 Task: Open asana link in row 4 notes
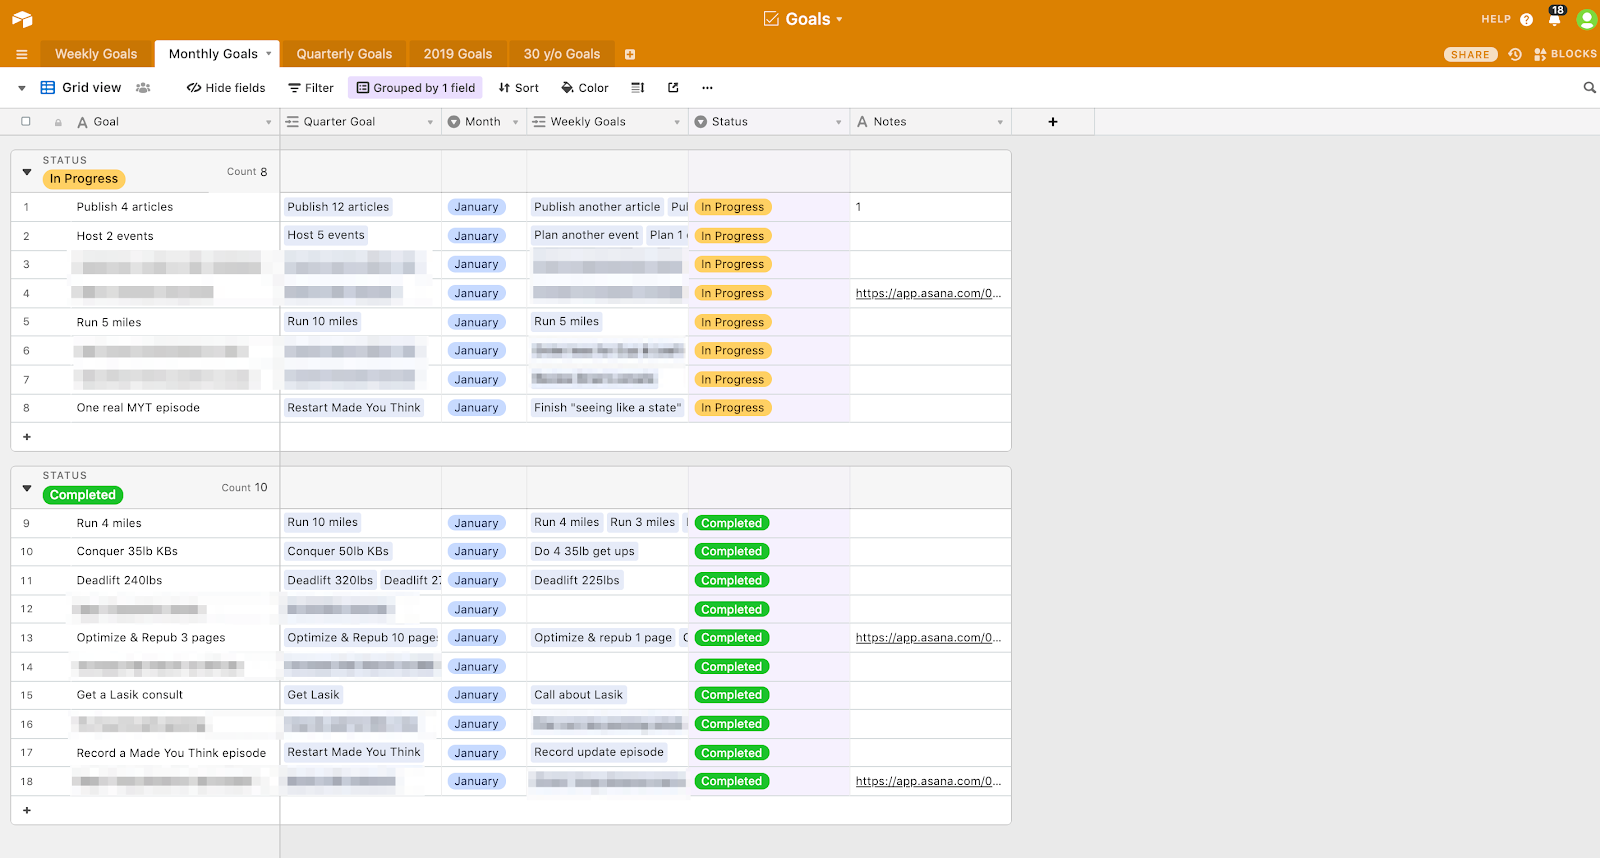tap(928, 293)
